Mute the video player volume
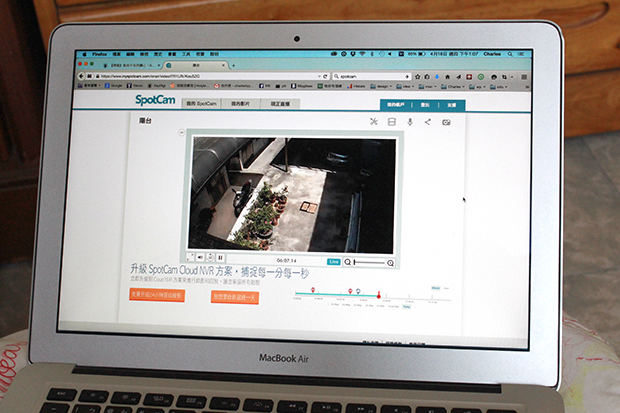This screenshot has height=413, width=620. tap(200, 258)
